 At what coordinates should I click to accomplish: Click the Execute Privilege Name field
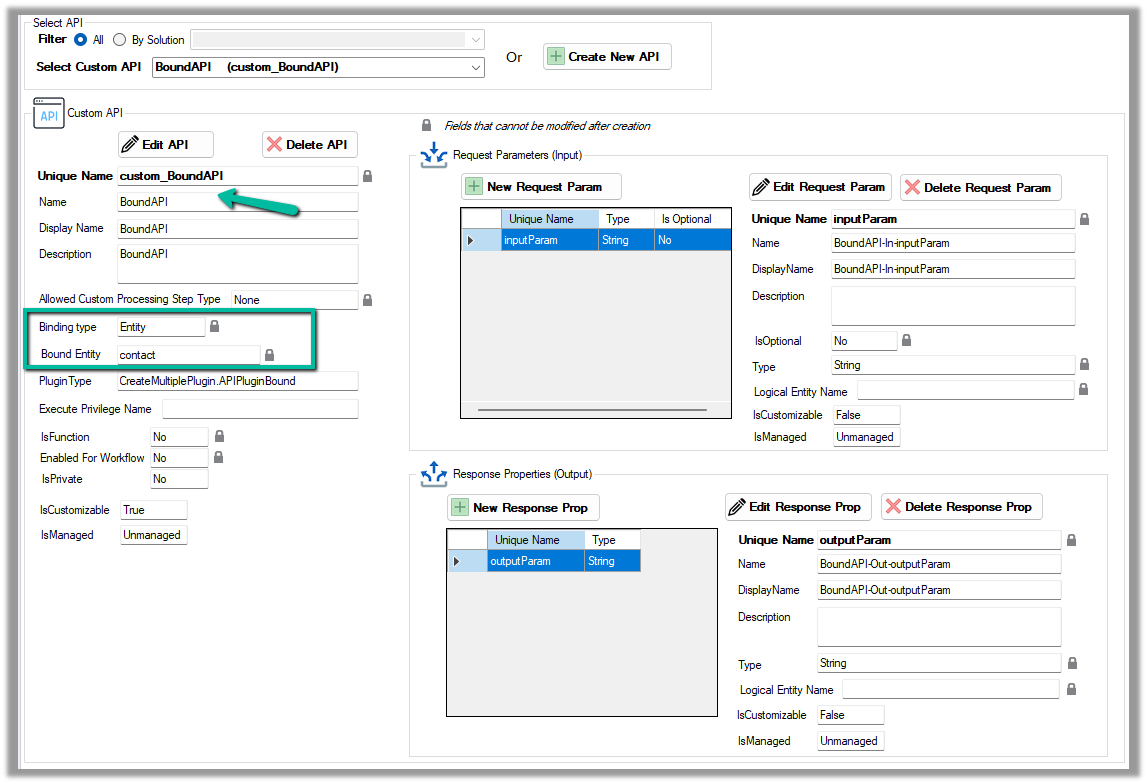pos(260,409)
